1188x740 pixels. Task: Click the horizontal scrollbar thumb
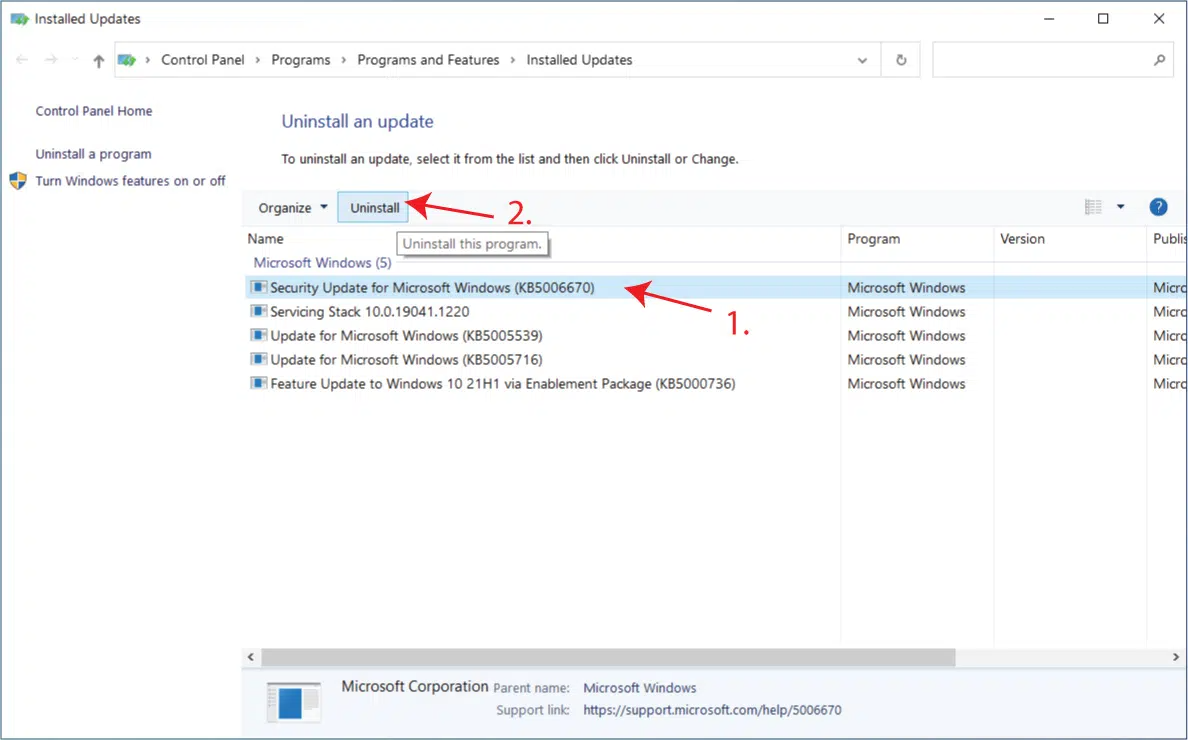click(x=608, y=657)
